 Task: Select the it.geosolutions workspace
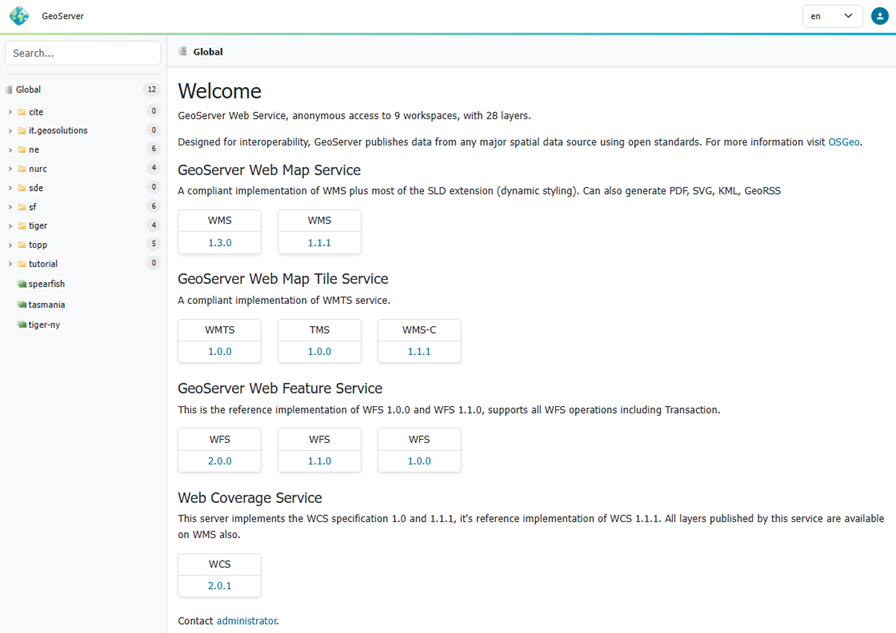pos(58,131)
